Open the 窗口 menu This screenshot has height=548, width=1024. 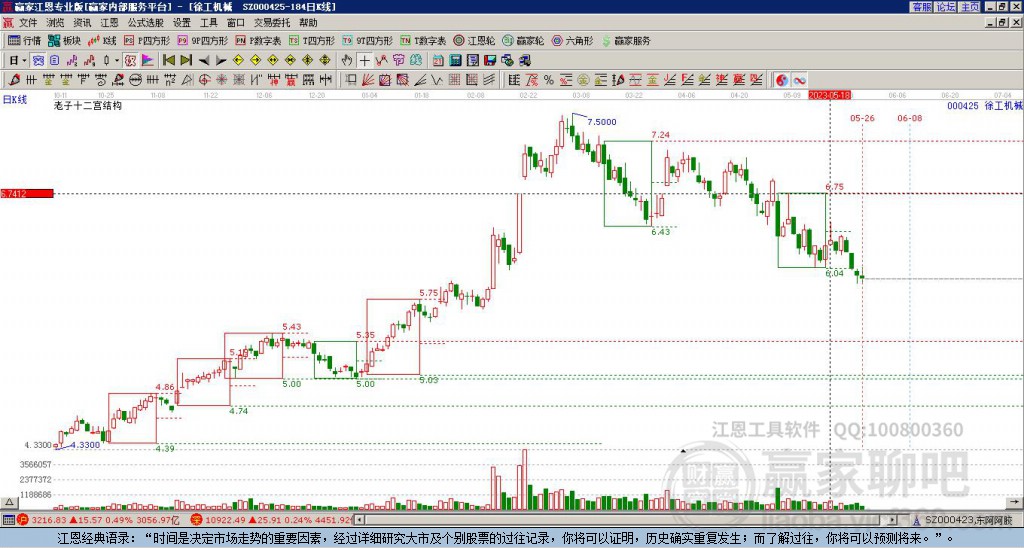pyautogui.click(x=236, y=23)
